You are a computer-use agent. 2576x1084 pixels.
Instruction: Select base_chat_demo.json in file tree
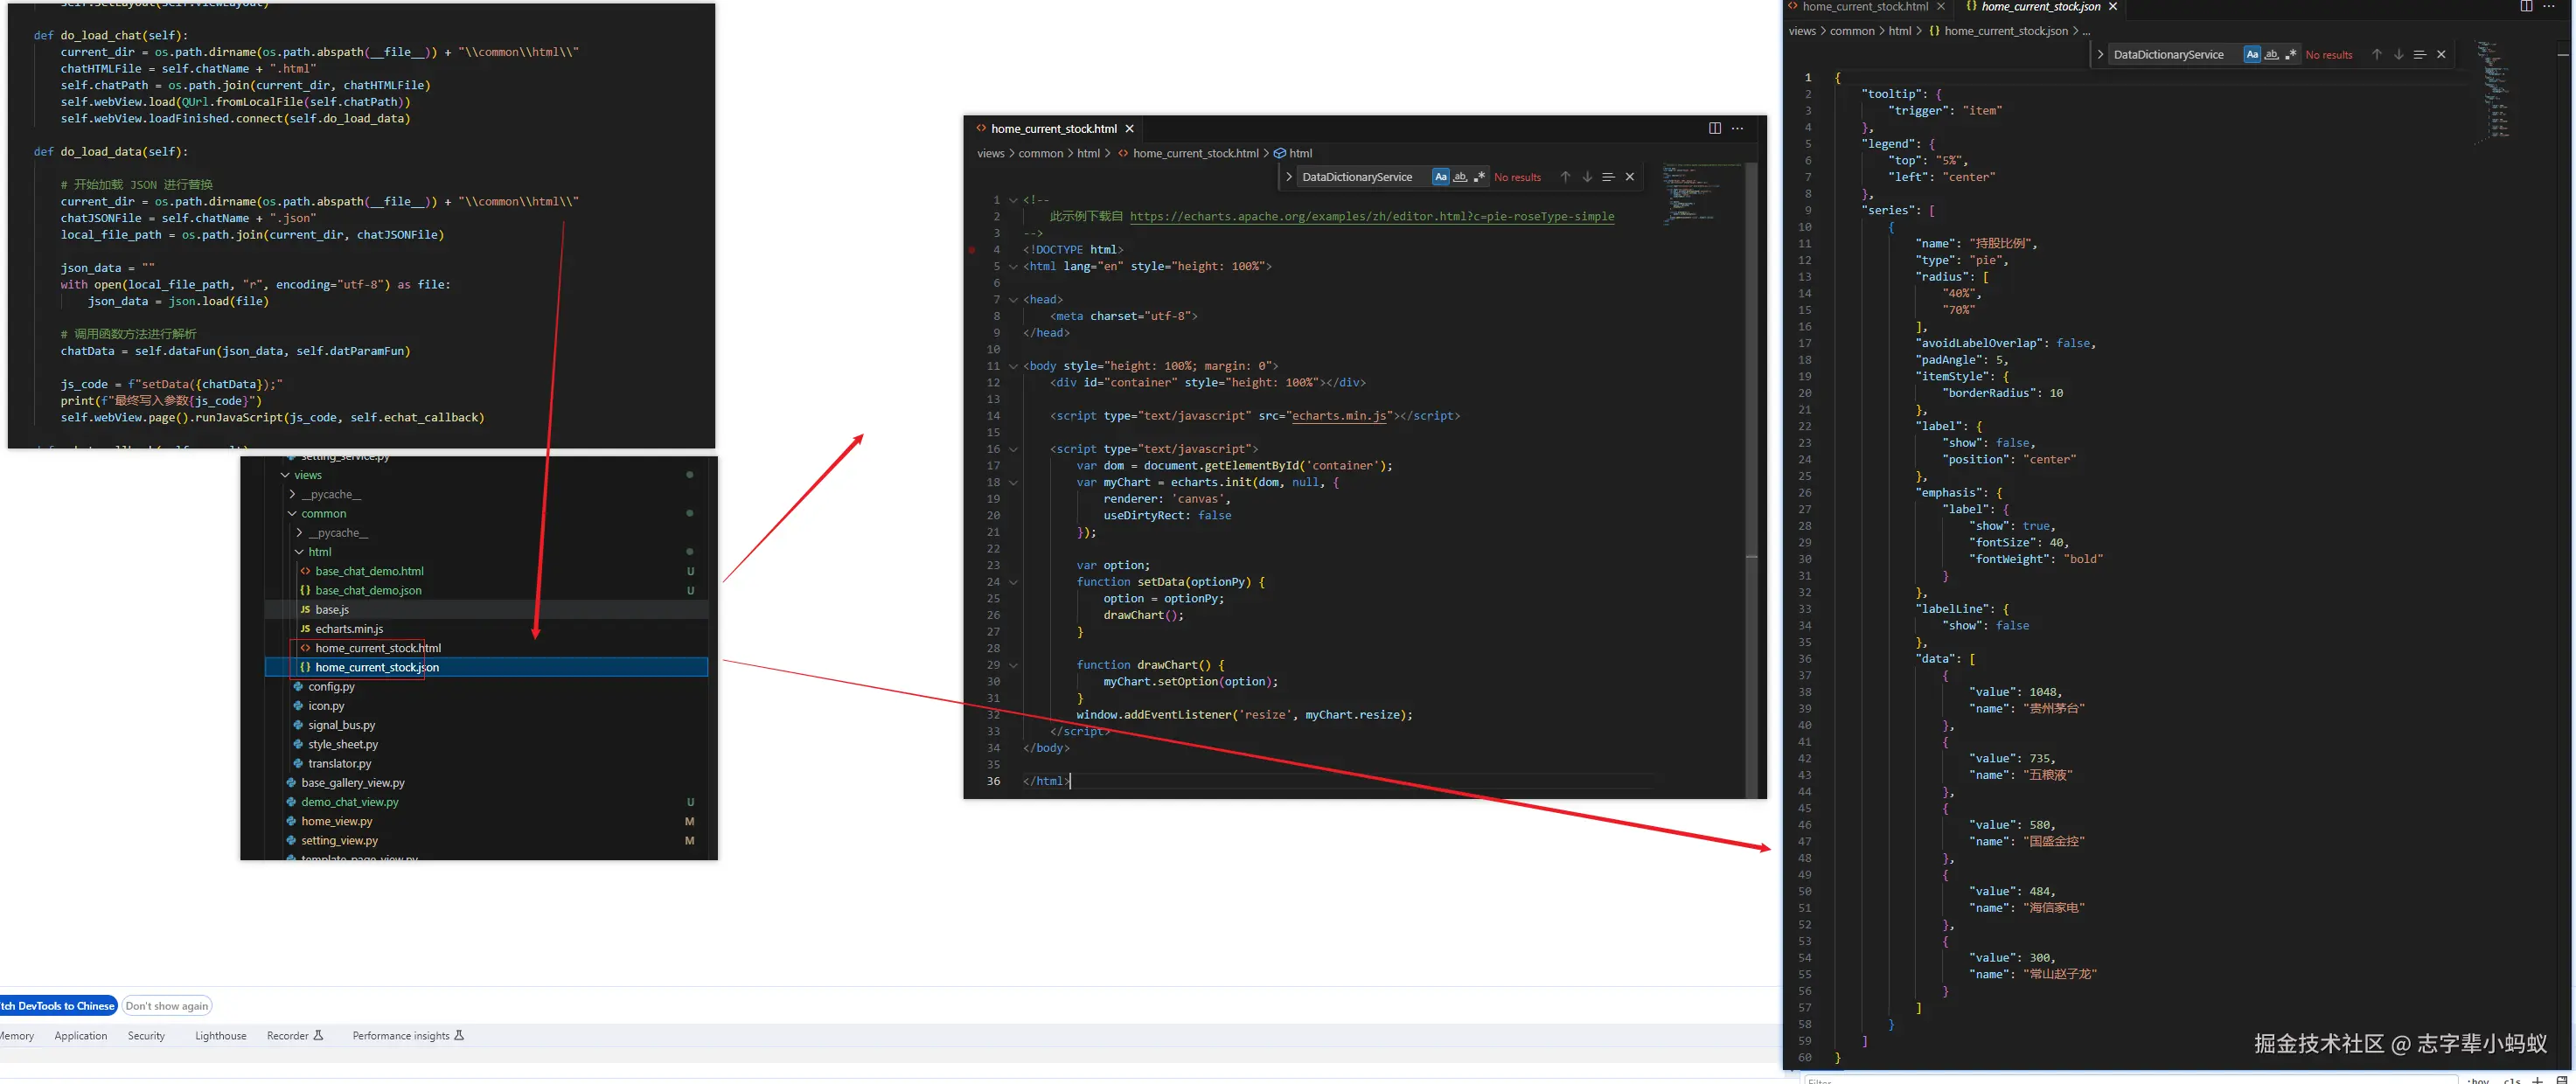click(x=367, y=591)
